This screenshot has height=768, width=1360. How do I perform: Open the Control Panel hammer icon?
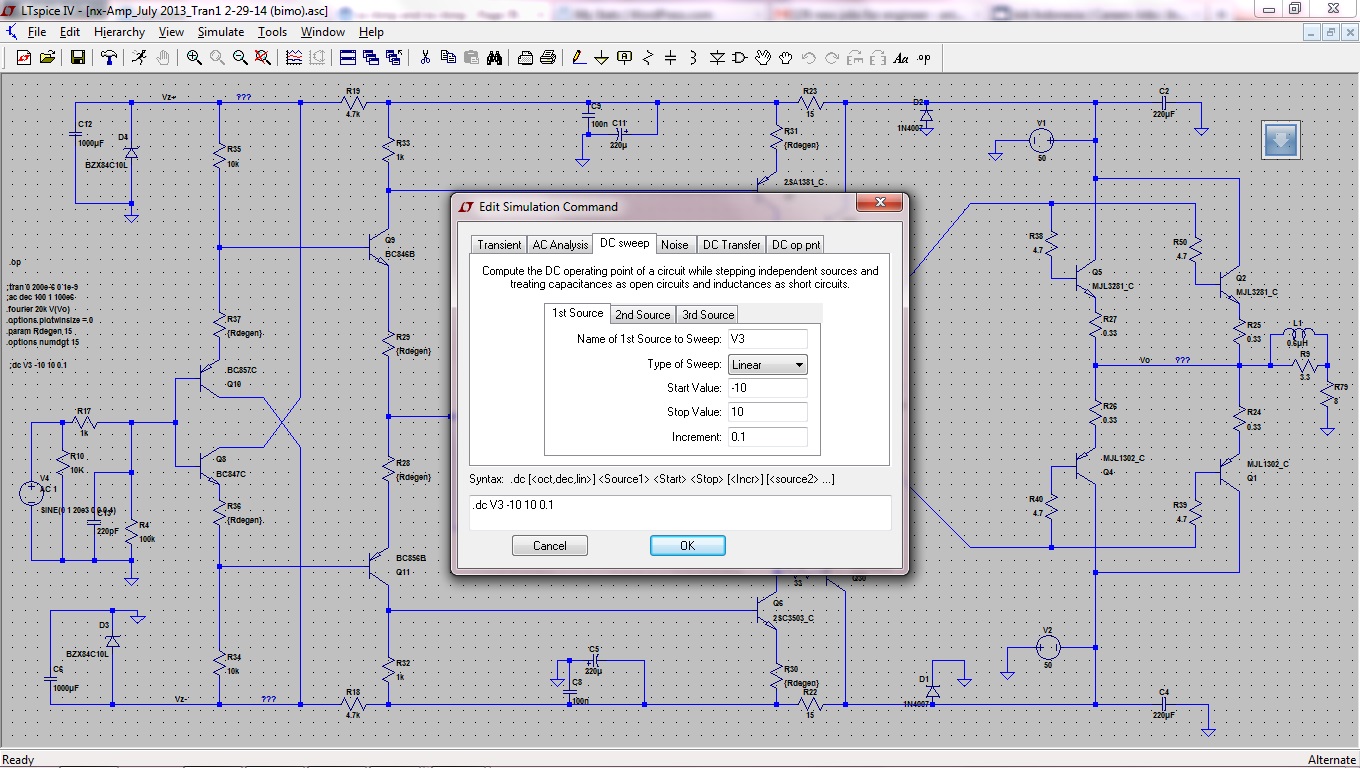[109, 58]
